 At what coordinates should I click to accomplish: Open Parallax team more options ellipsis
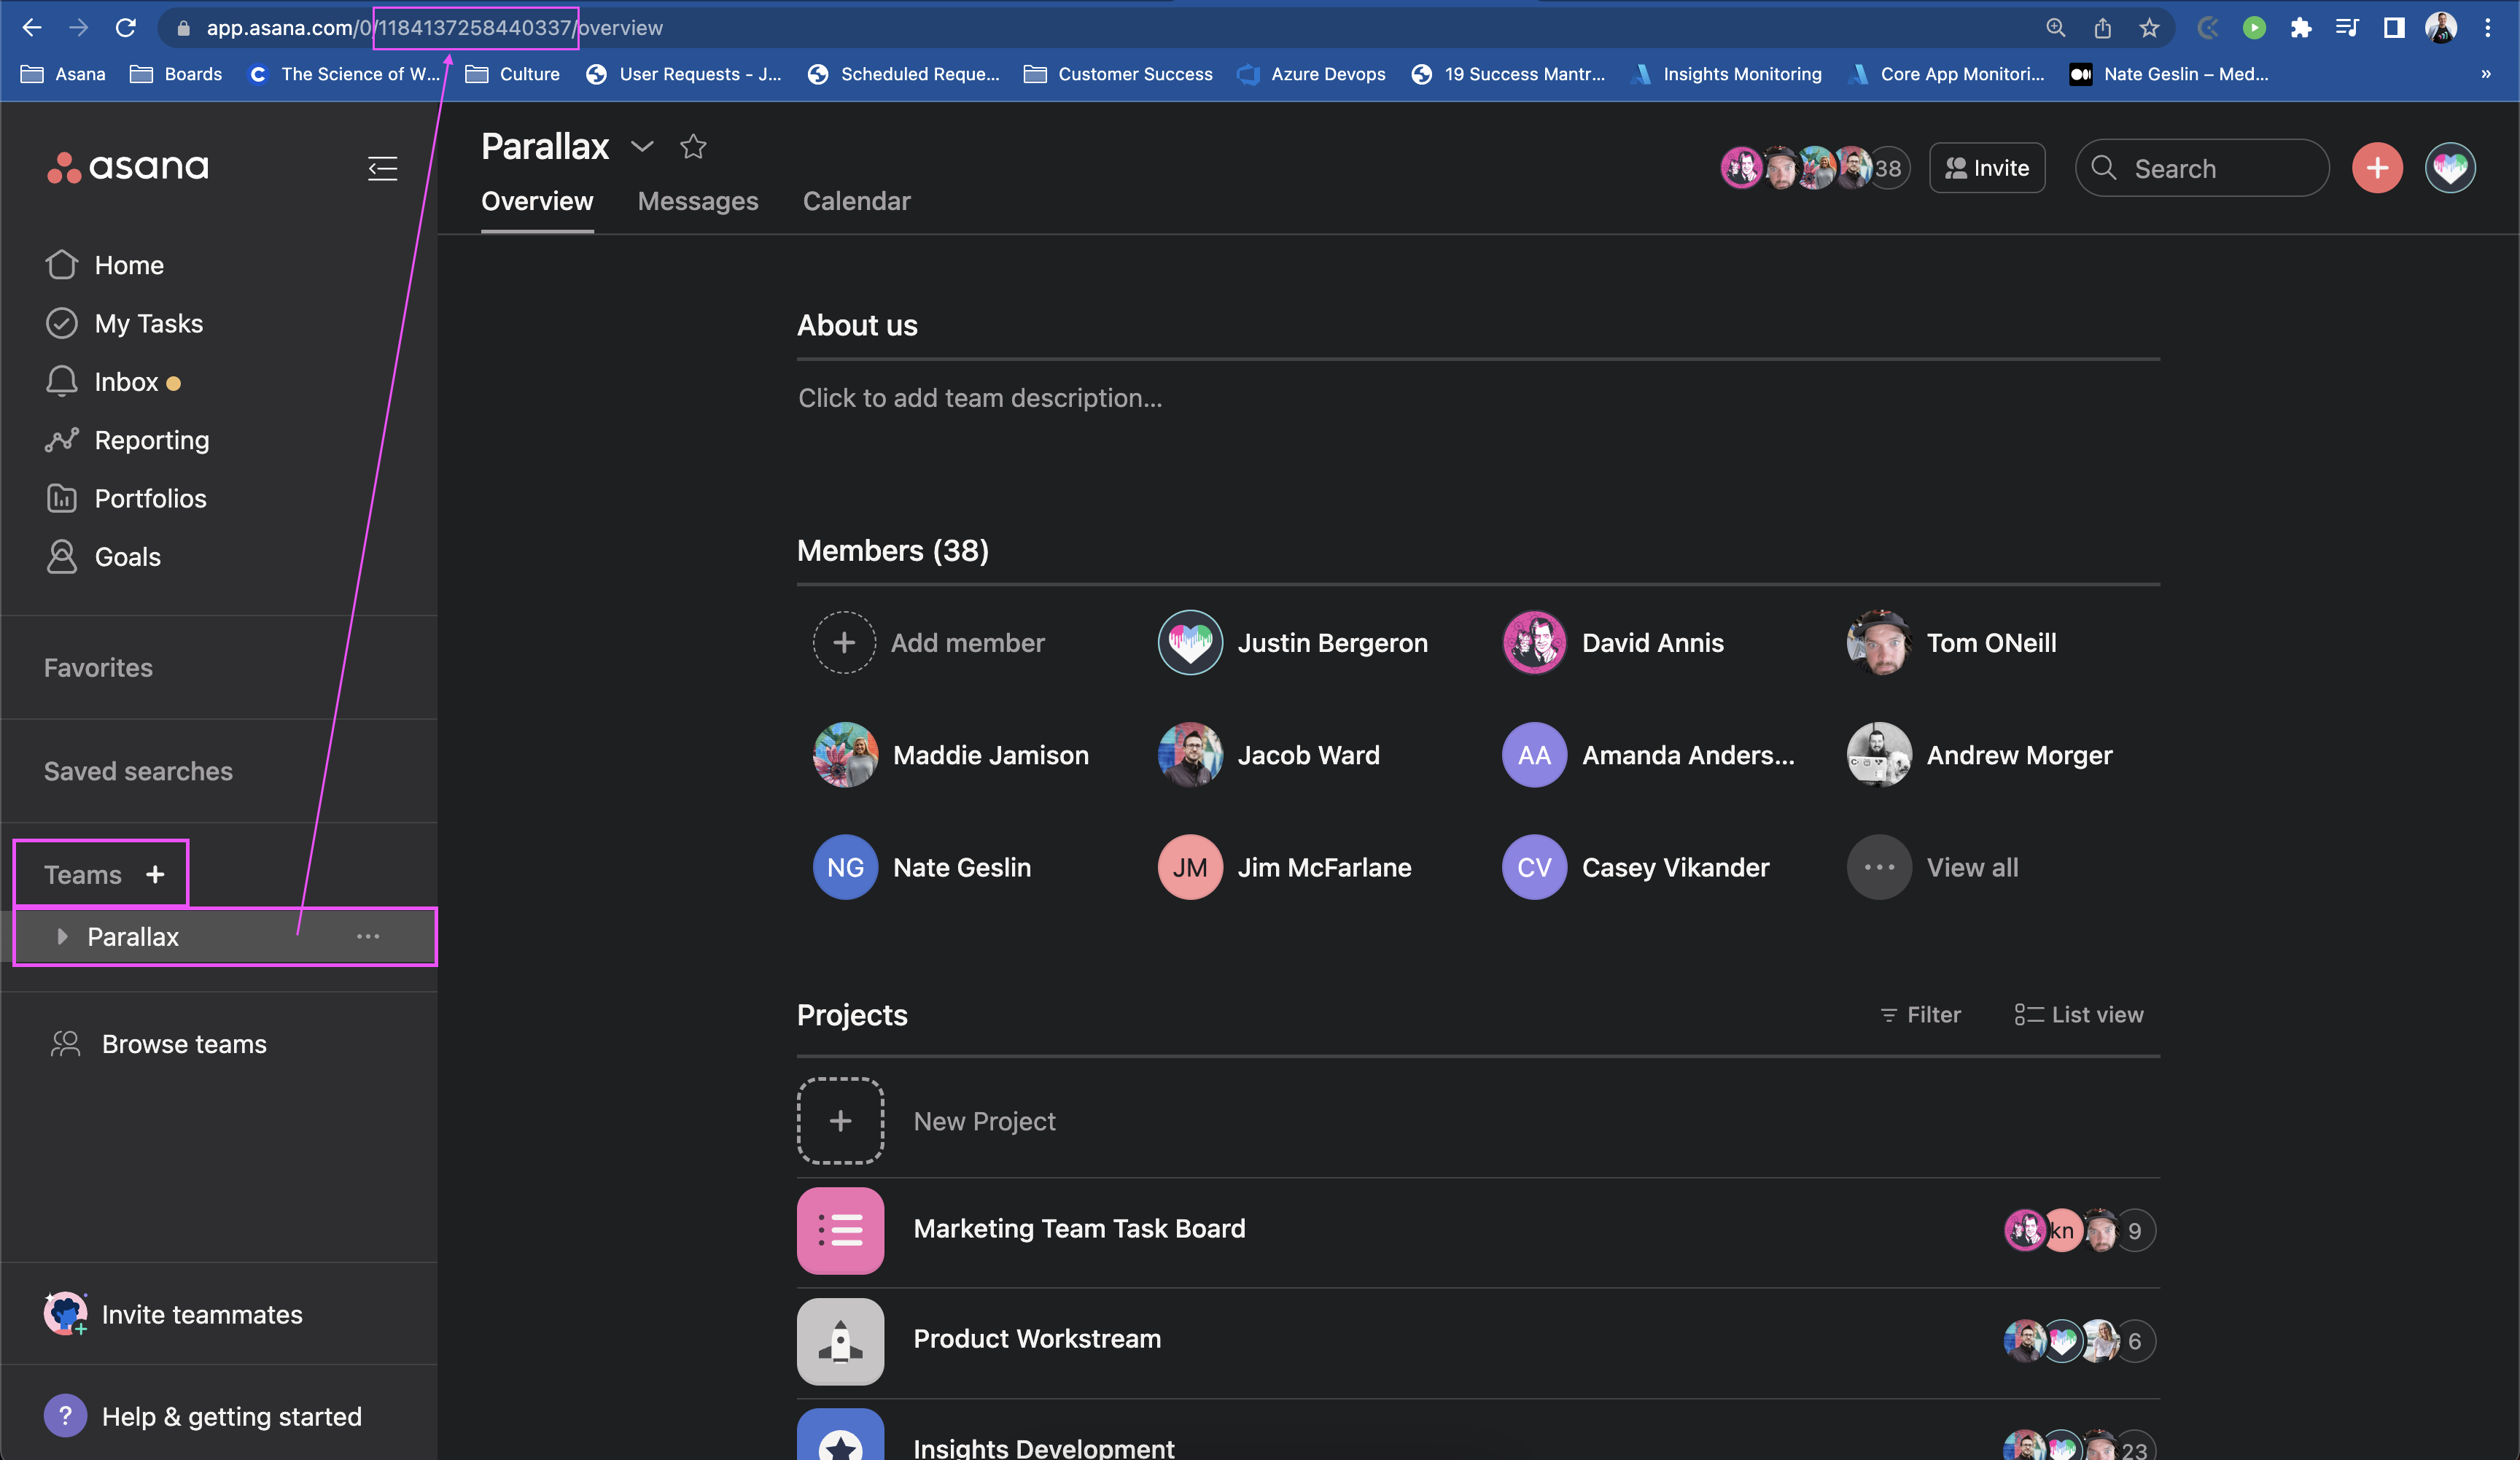coord(368,937)
